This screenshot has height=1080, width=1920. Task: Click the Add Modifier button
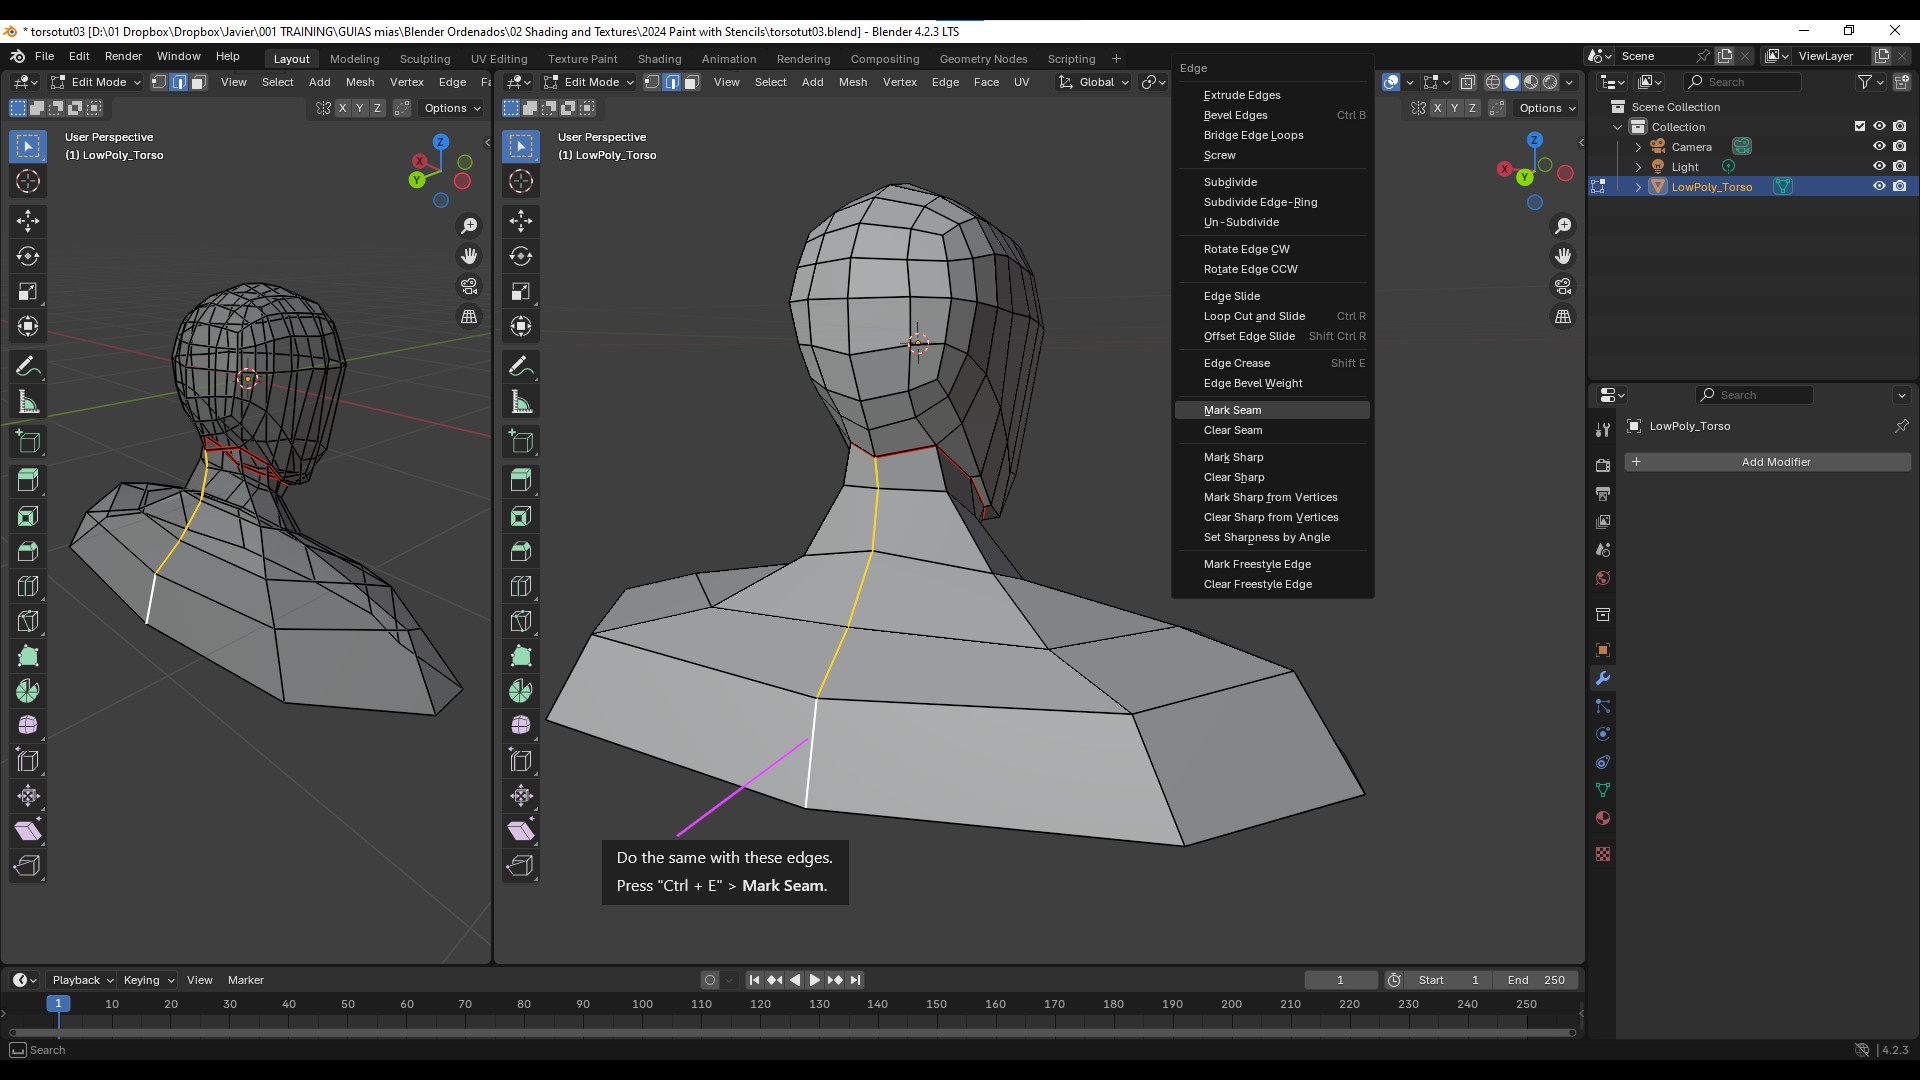[x=1768, y=462]
